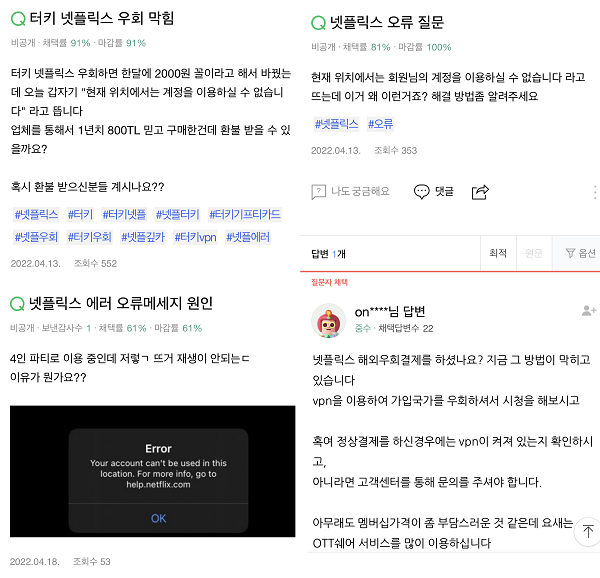Open the question titled 넷플릭스 오류 질문

(387, 22)
